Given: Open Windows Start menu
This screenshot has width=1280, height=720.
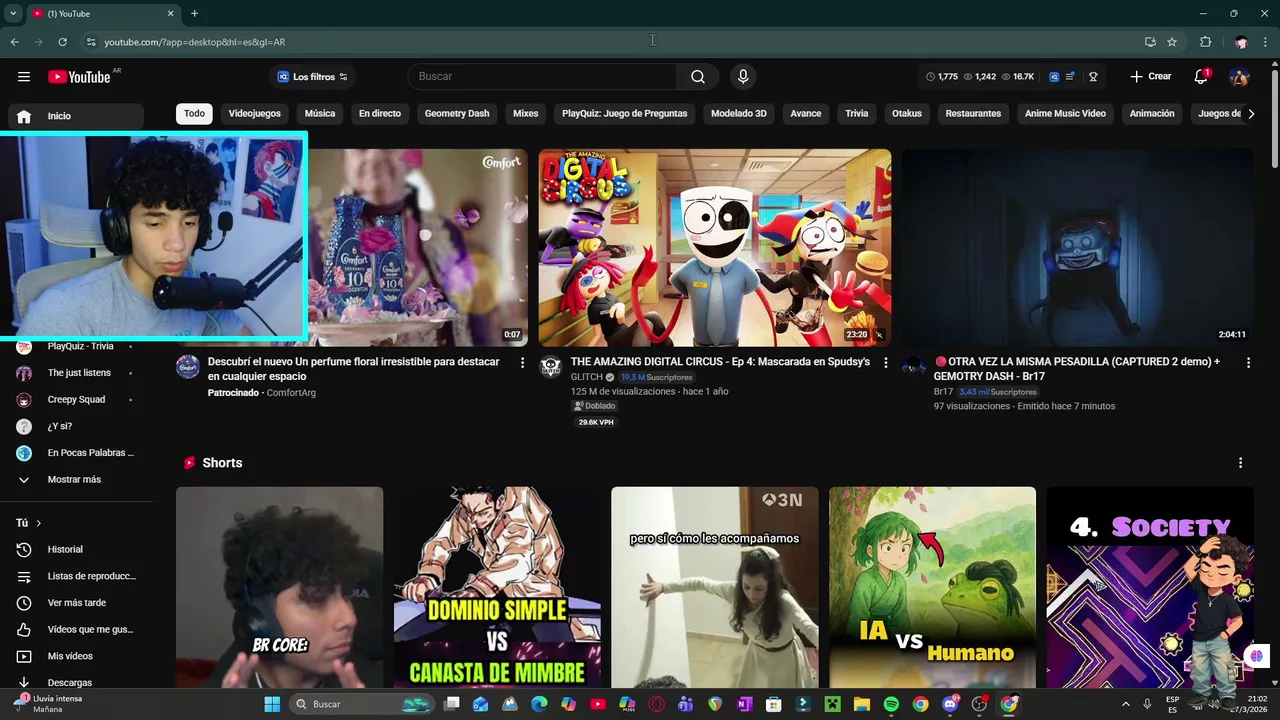Looking at the screenshot, I should tap(272, 704).
